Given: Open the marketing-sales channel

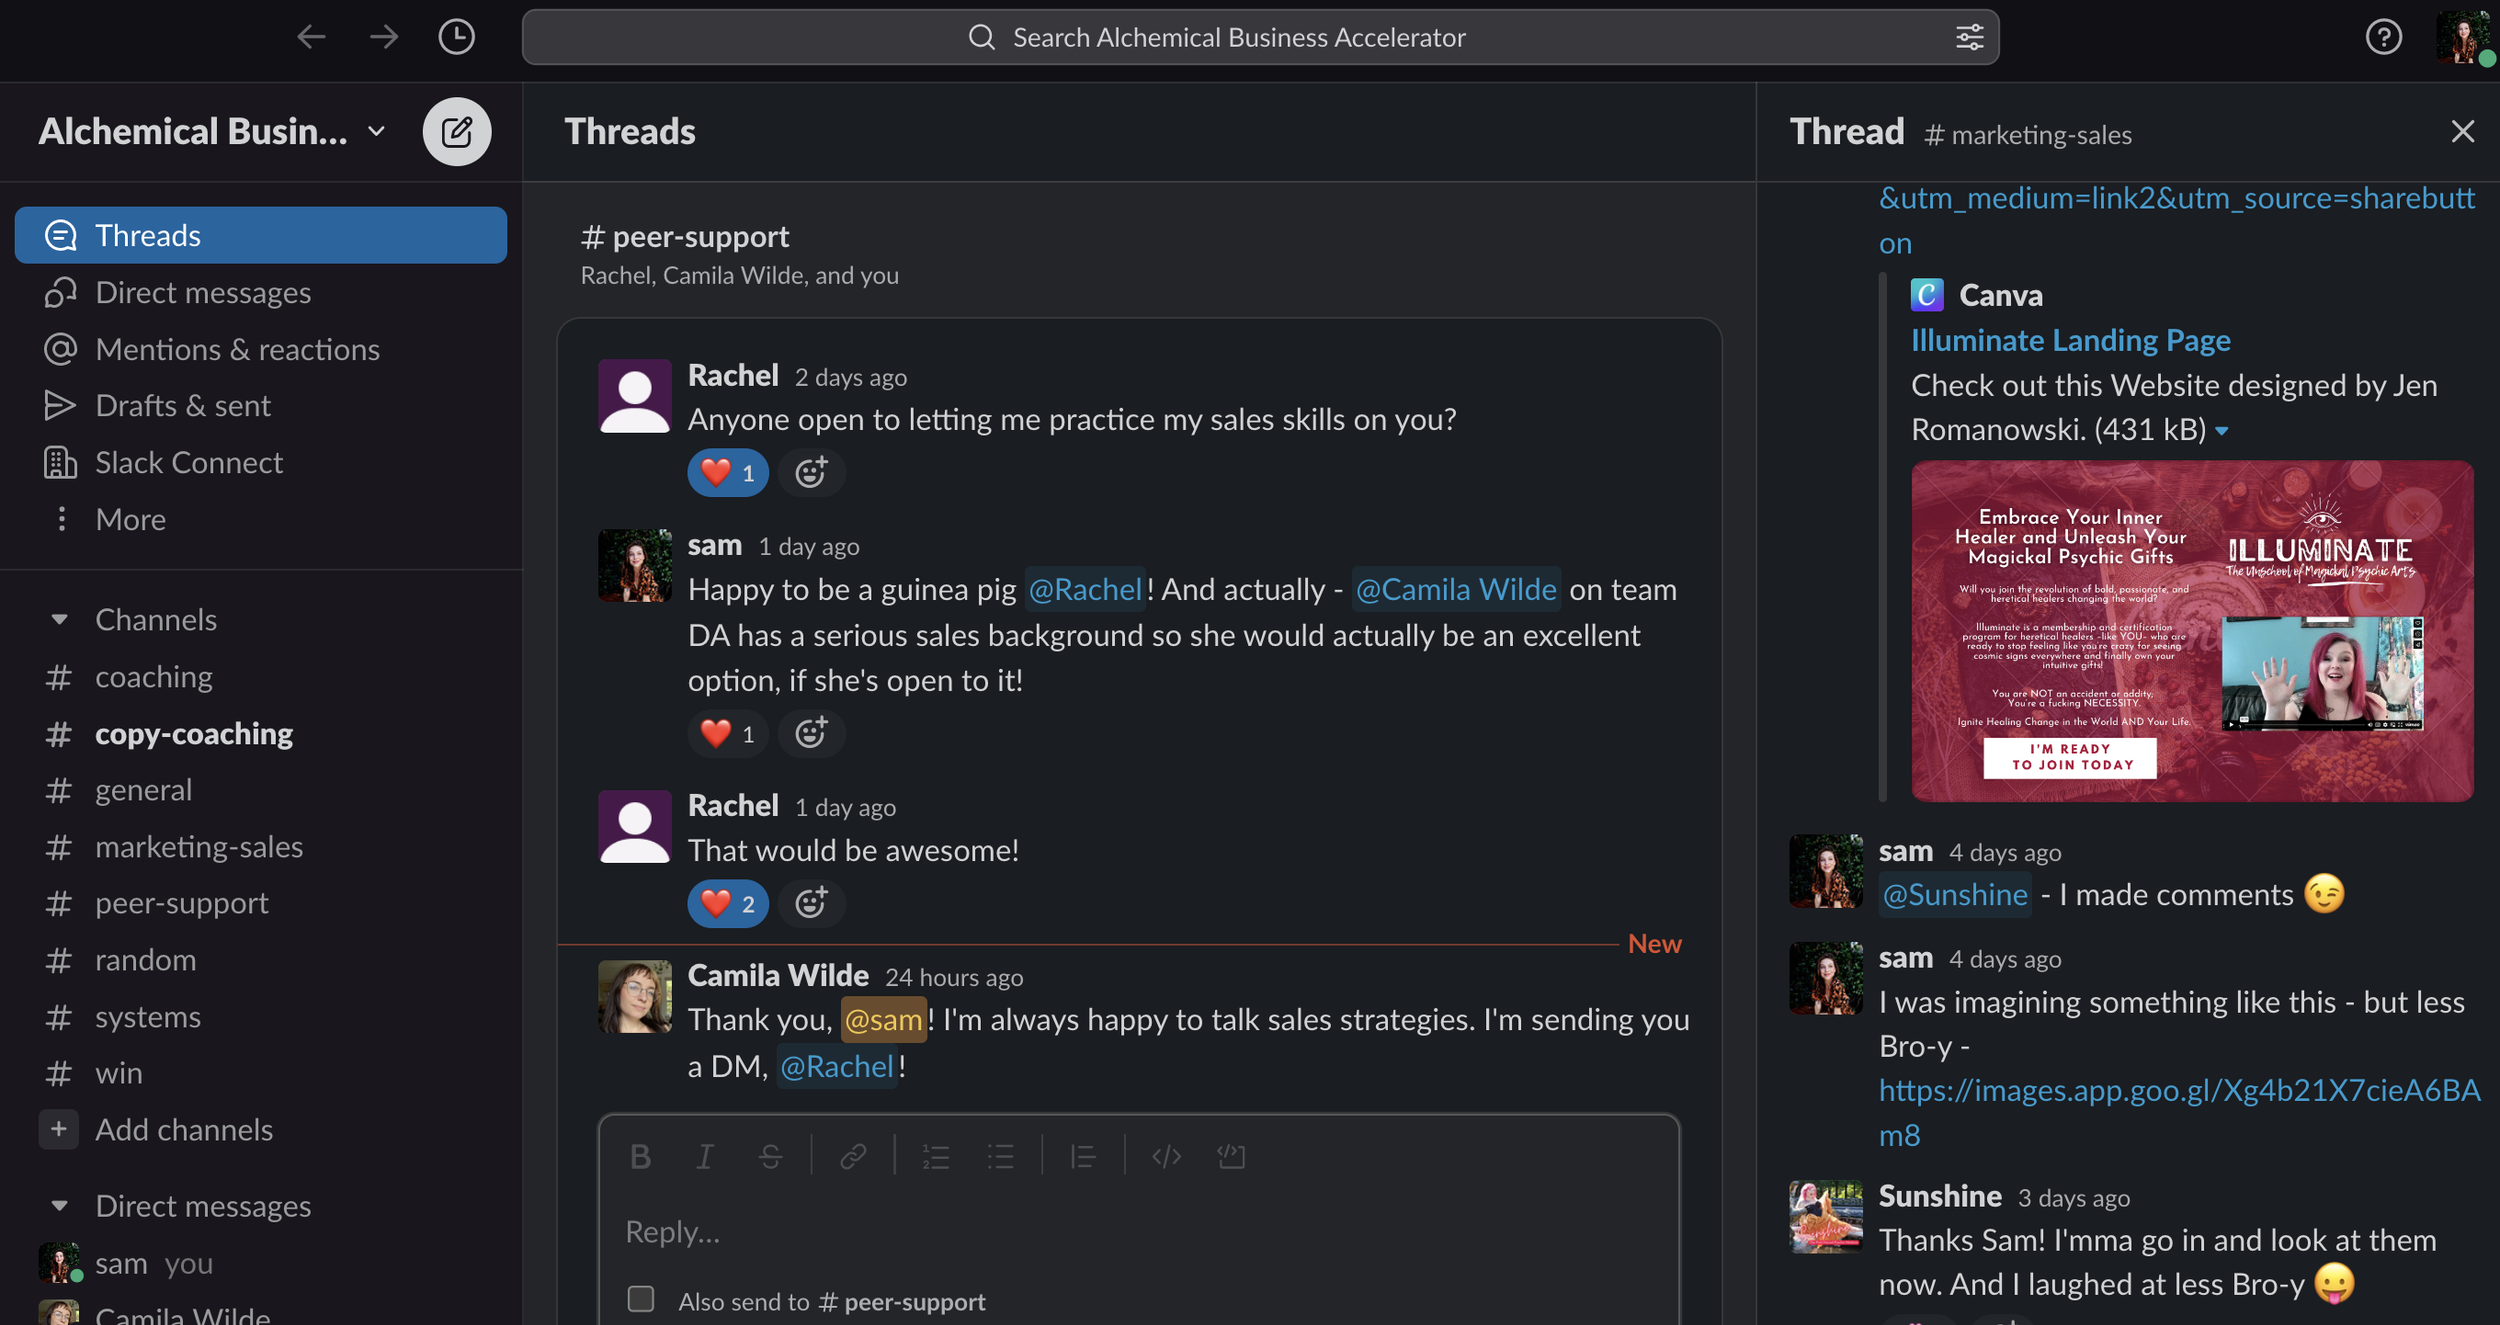Looking at the screenshot, I should pos(198,847).
